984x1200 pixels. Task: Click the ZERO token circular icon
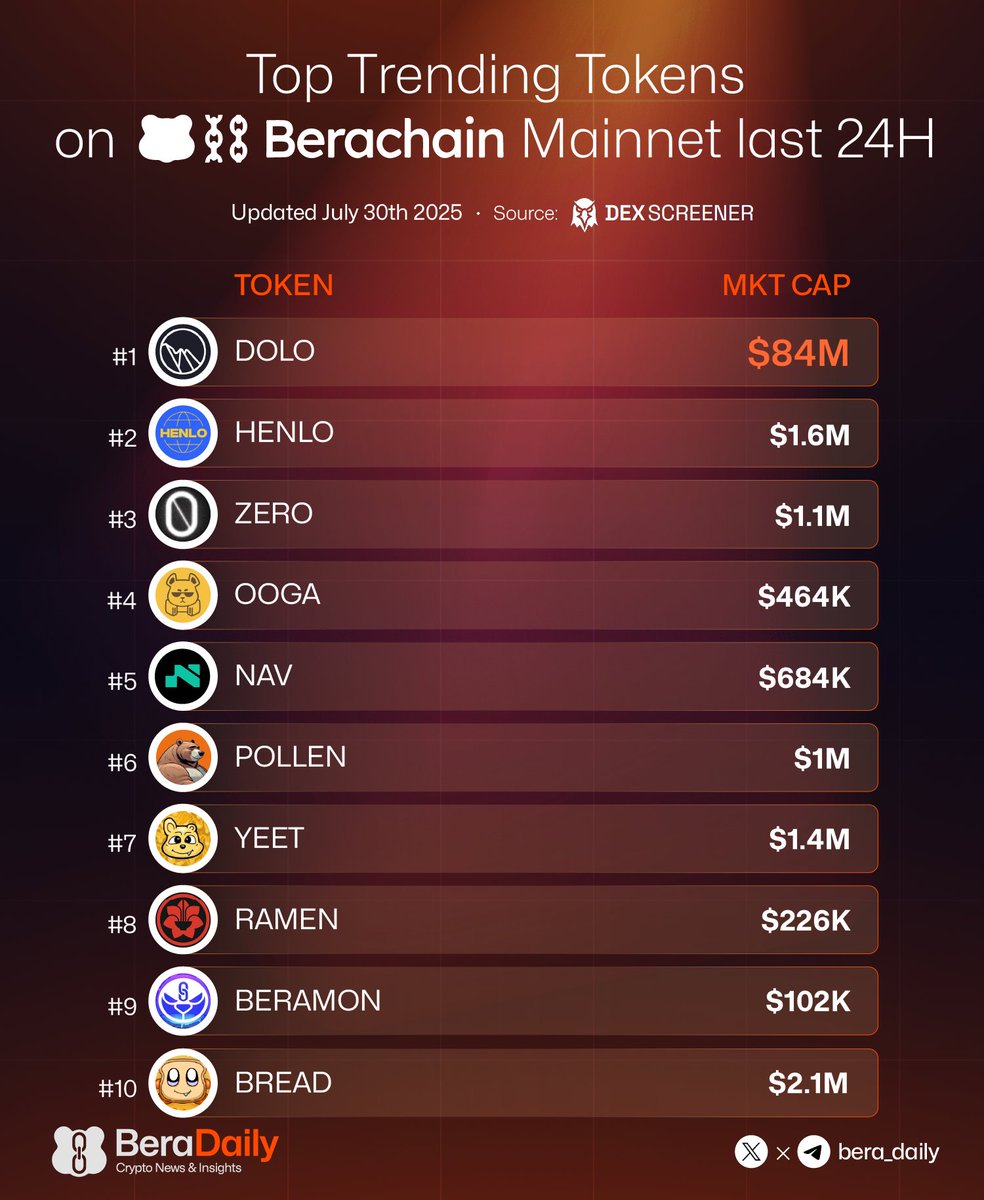pyautogui.click(x=183, y=514)
